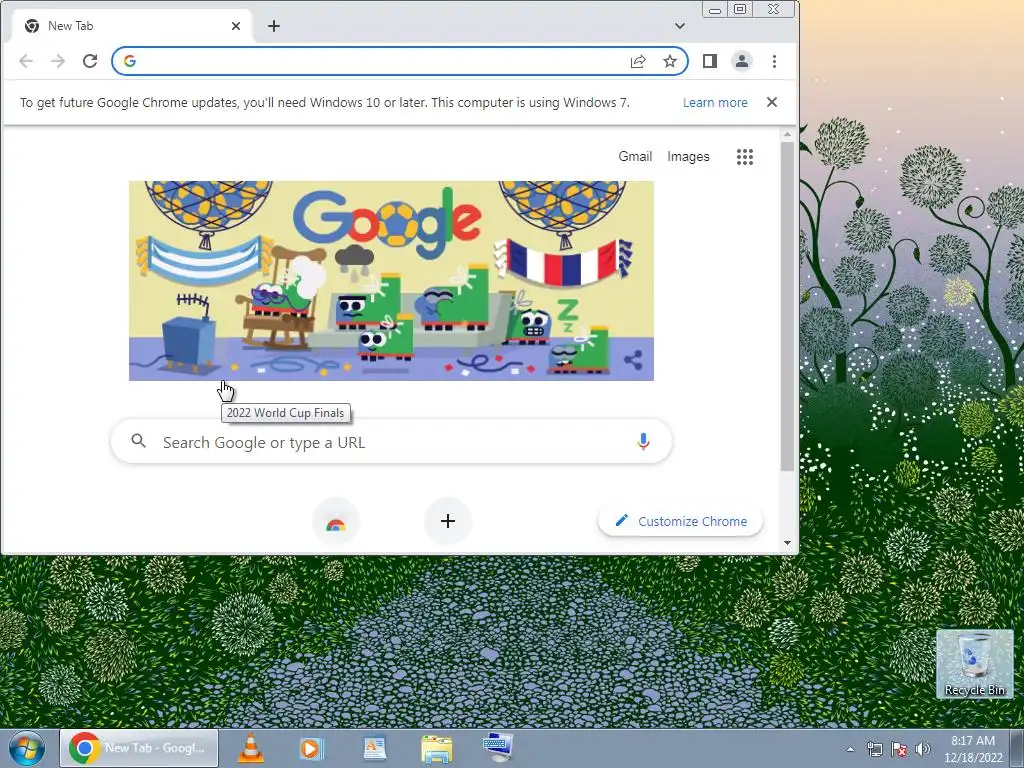Bookmark this tab with the star icon
1024x768 pixels.
click(x=670, y=61)
